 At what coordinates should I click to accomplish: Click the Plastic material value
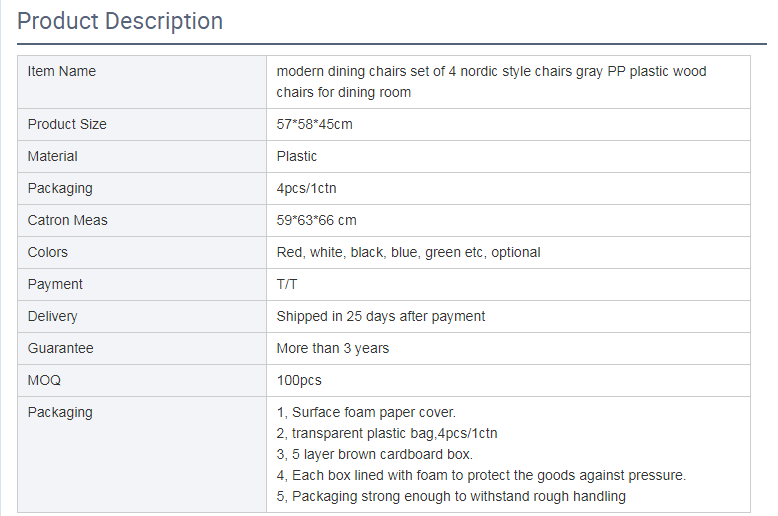coord(297,156)
